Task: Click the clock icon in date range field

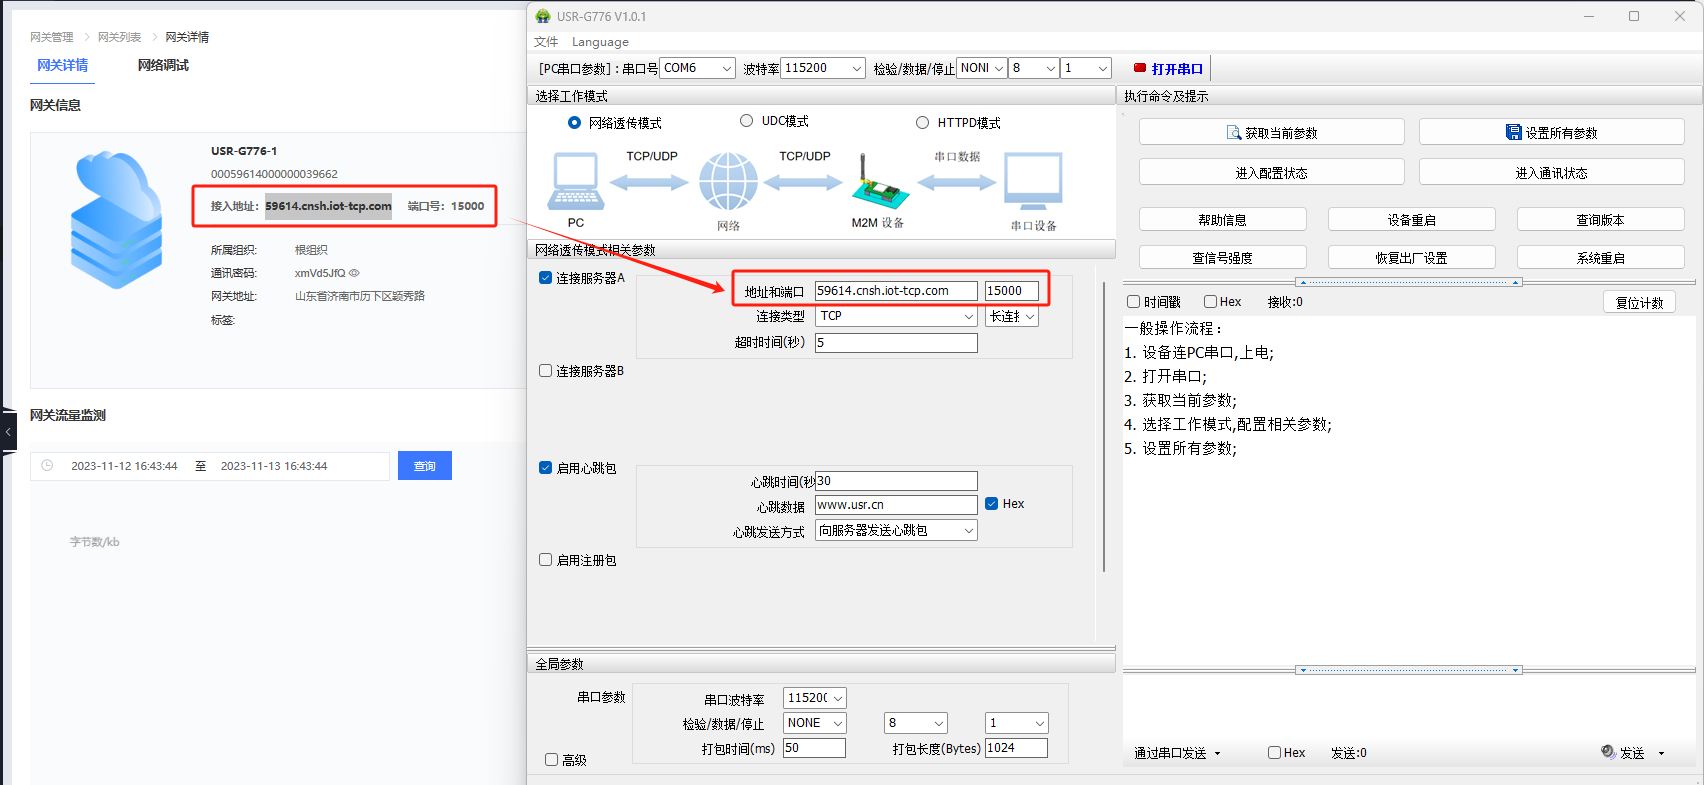Action: pos(47,466)
